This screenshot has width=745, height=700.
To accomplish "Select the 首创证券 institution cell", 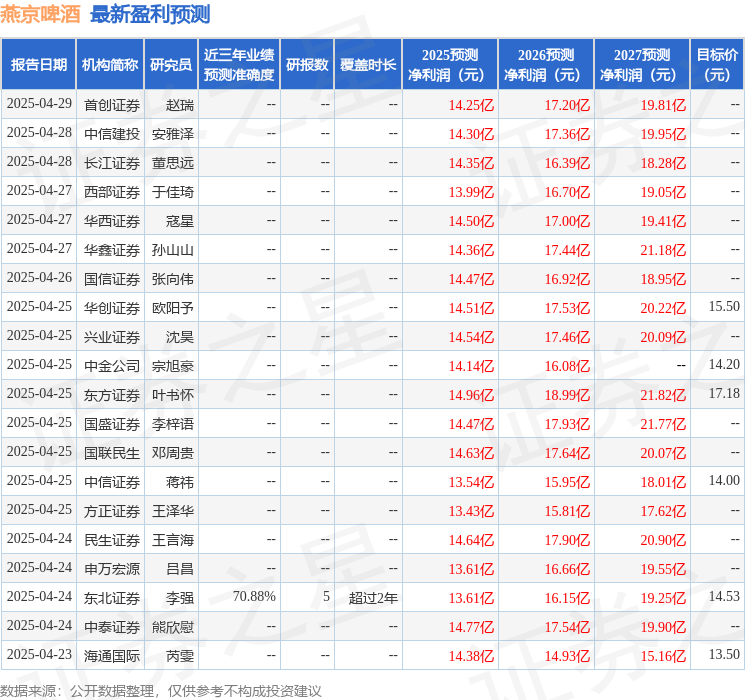I will (x=112, y=105).
